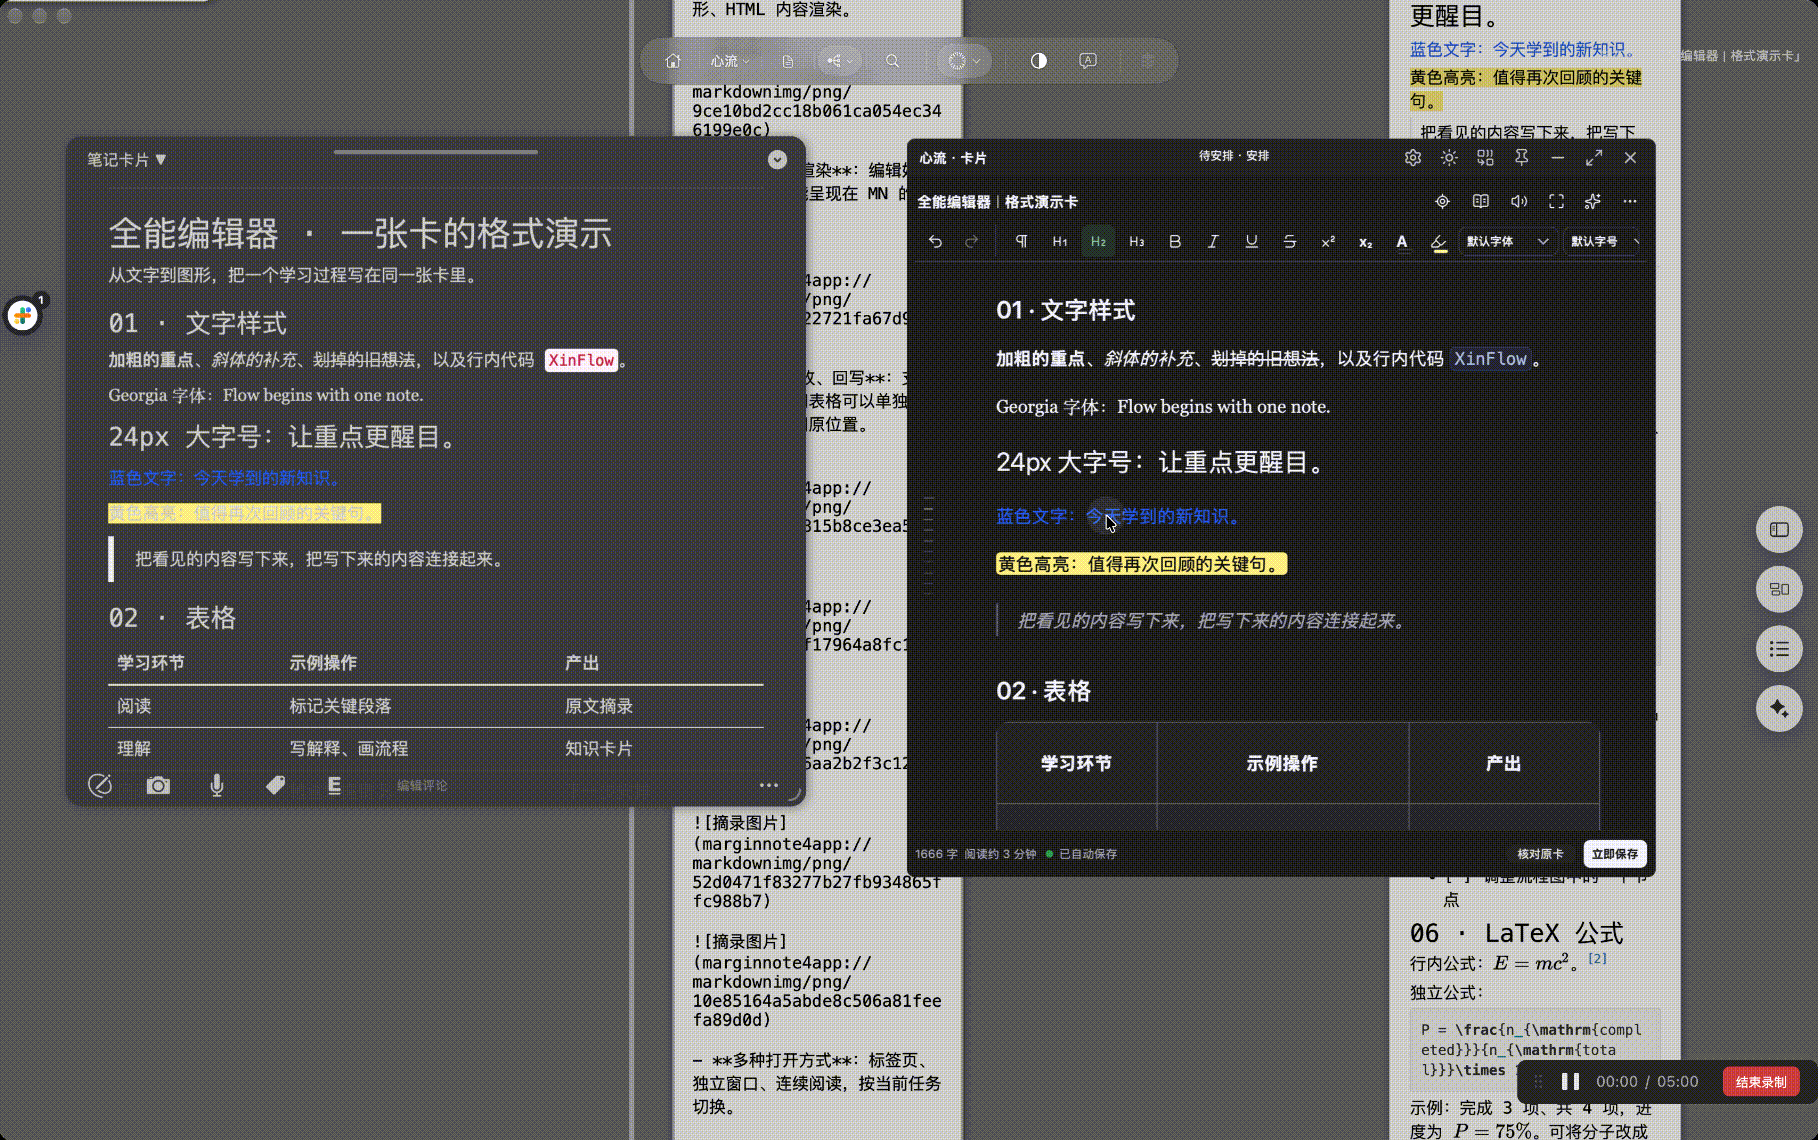Viewport: 1818px width, 1140px height.
Task: Enter fullscreen focus mode in editor
Action: [1556, 201]
